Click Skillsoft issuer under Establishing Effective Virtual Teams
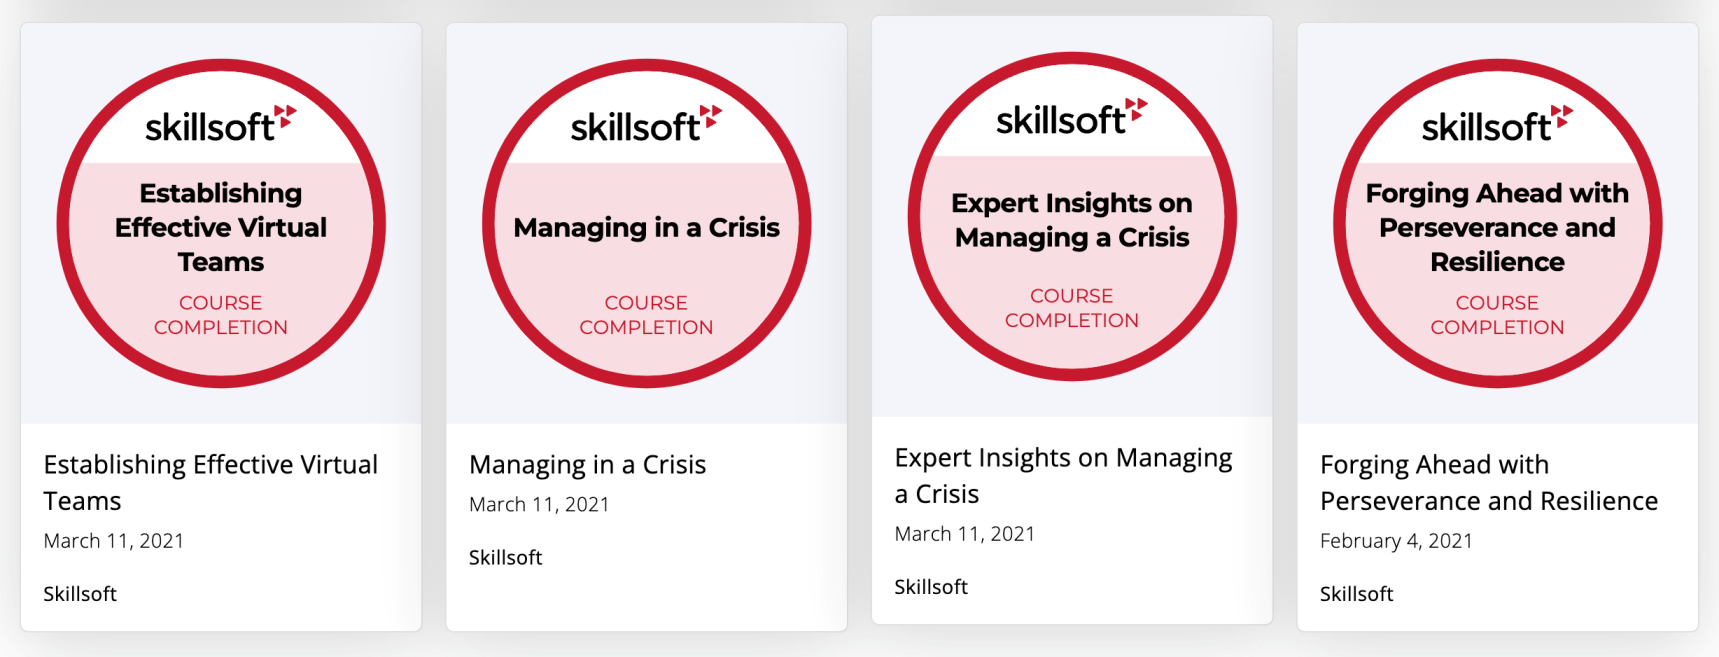Screen dimensions: 1719x657 [x=80, y=594]
